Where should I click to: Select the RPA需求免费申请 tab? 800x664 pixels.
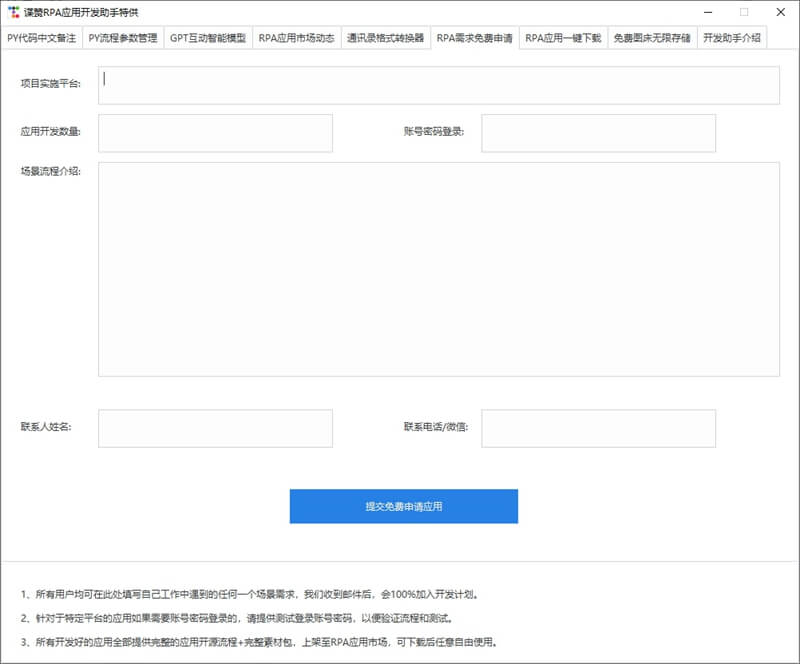click(x=474, y=38)
